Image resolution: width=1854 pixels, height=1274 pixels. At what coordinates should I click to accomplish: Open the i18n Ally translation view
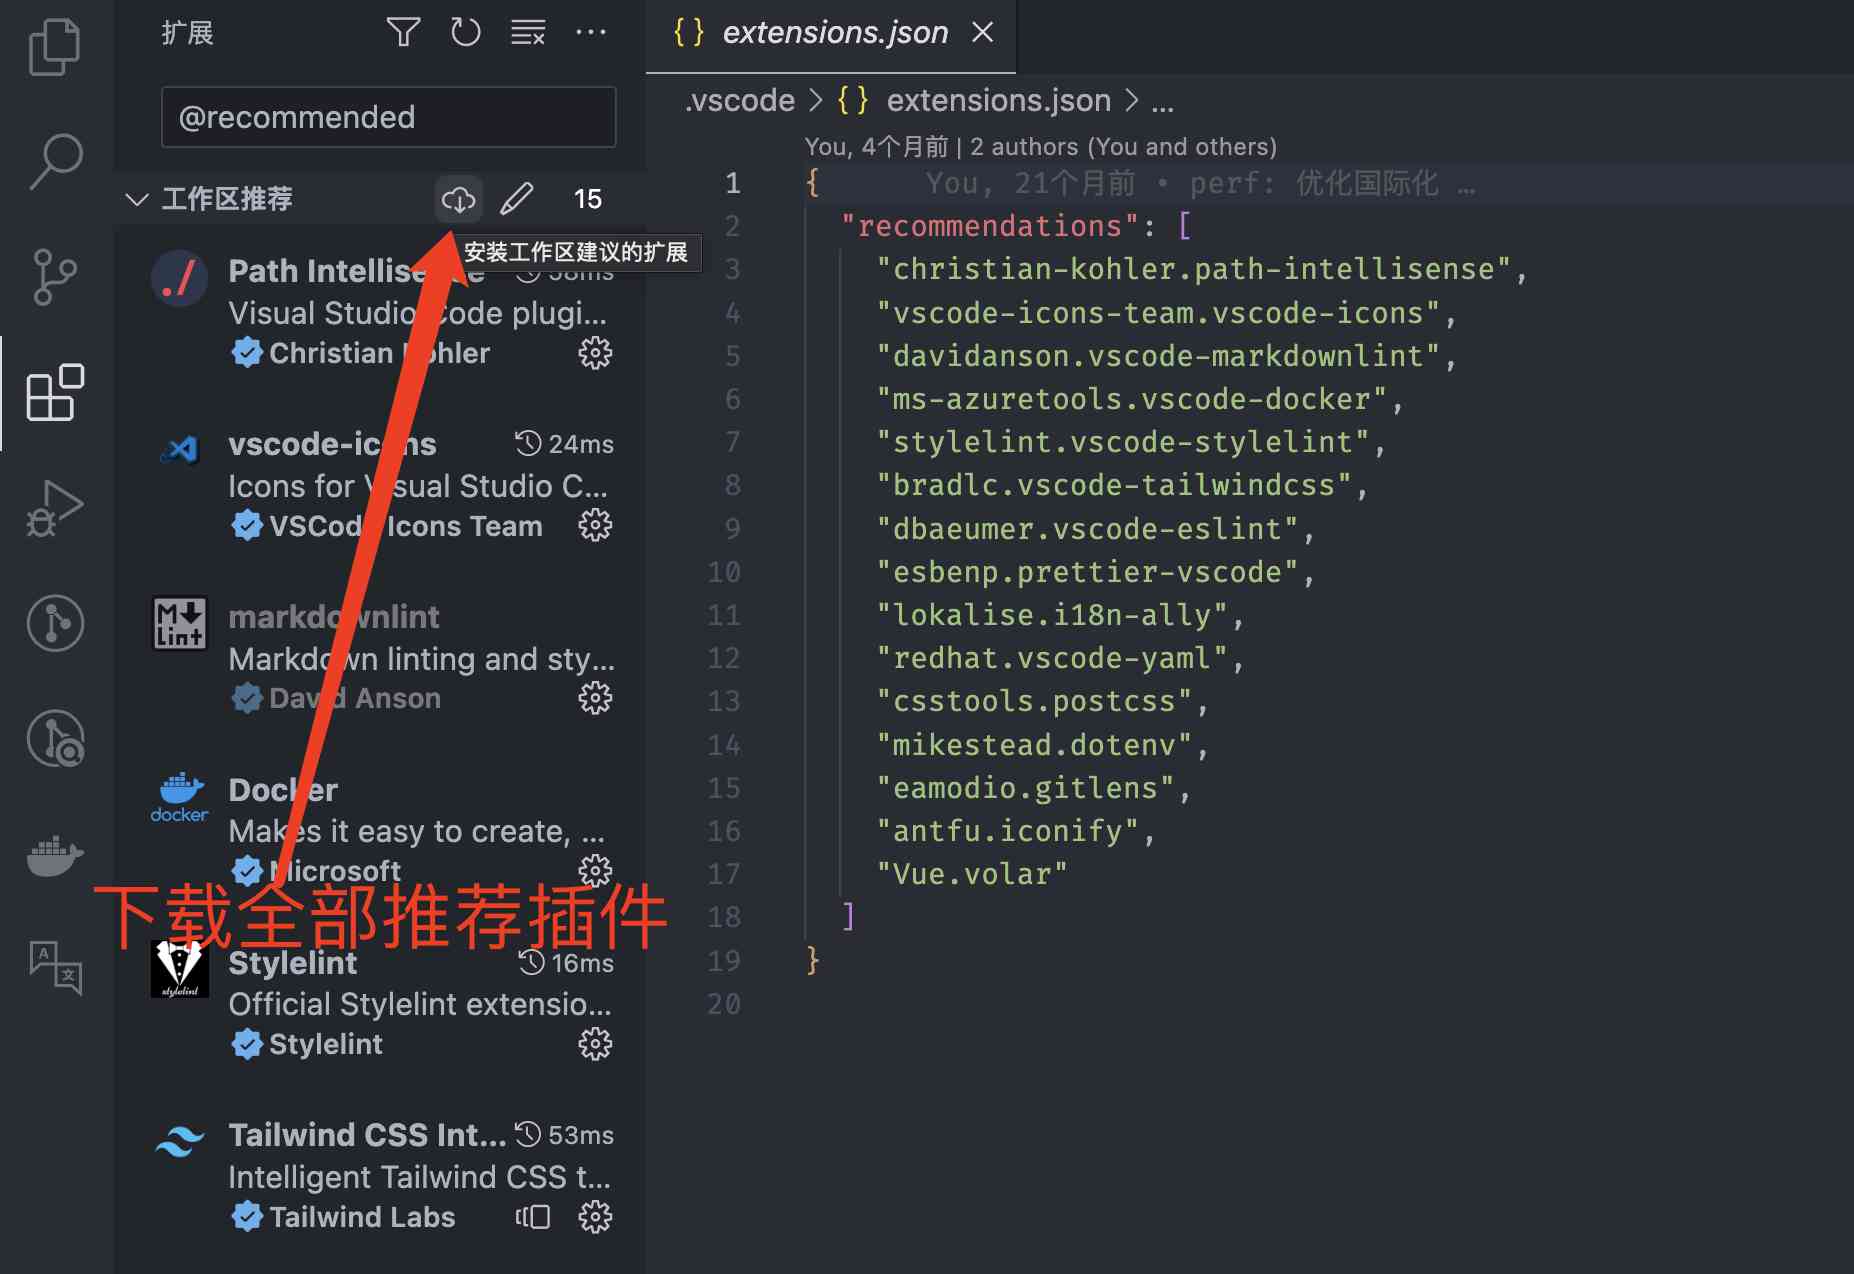tap(54, 967)
